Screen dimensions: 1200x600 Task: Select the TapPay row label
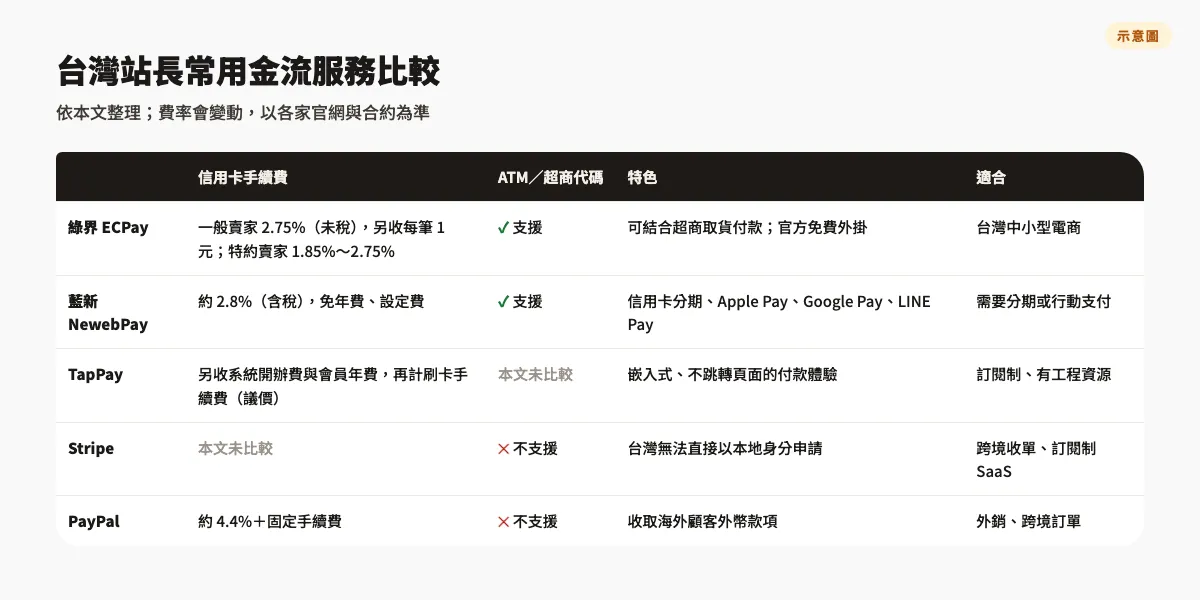pos(95,374)
